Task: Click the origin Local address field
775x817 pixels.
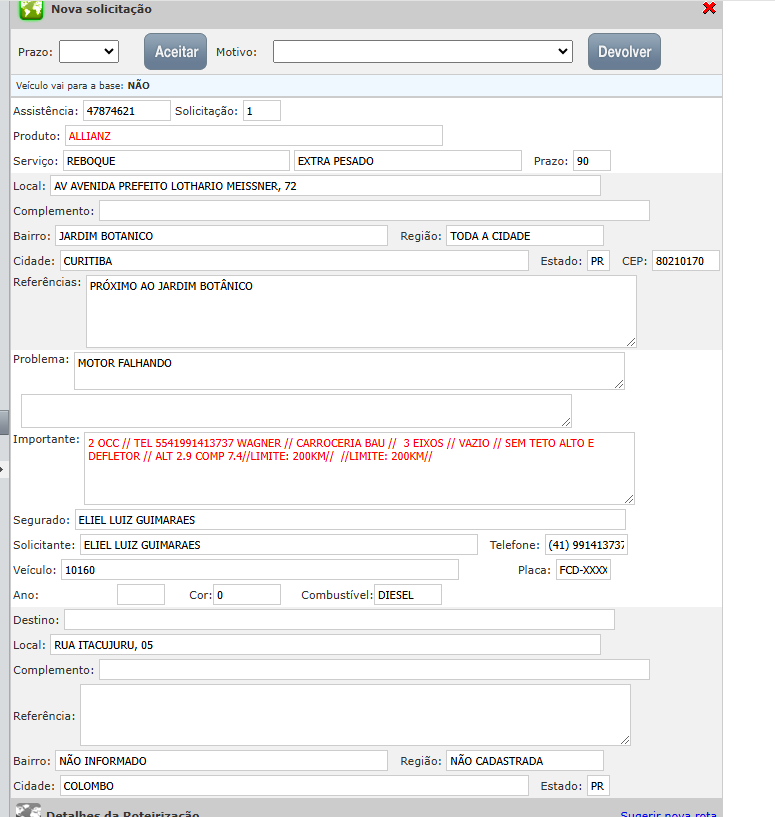Action: click(325, 186)
